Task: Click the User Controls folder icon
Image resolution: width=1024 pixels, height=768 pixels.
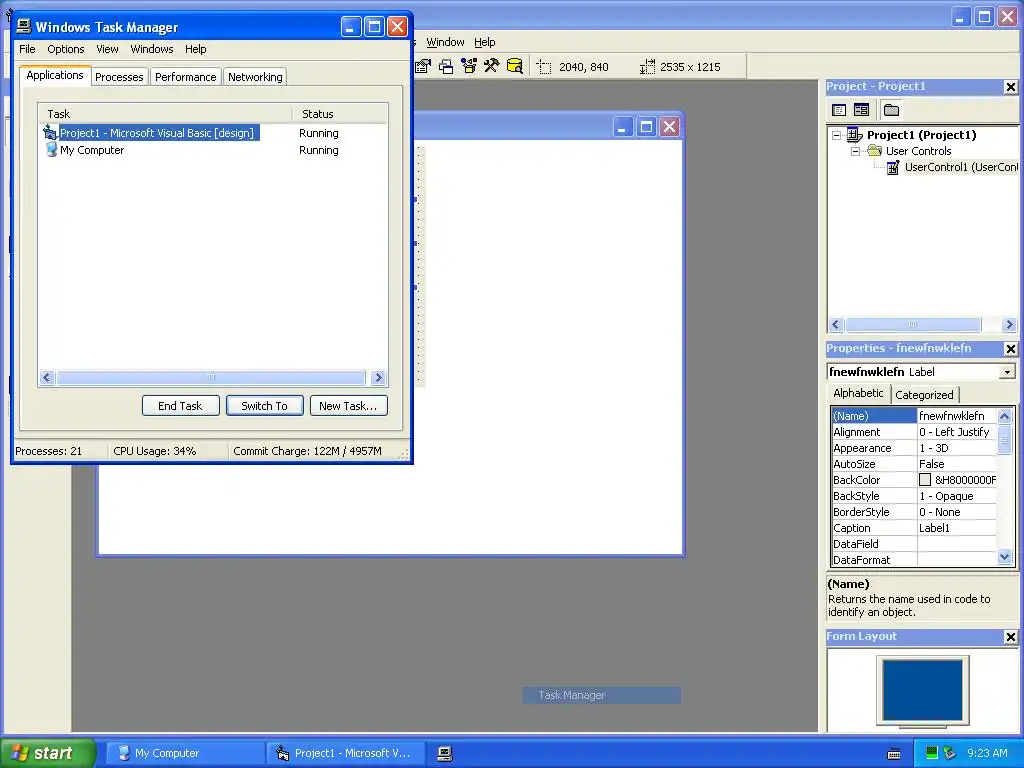Action: [x=874, y=151]
